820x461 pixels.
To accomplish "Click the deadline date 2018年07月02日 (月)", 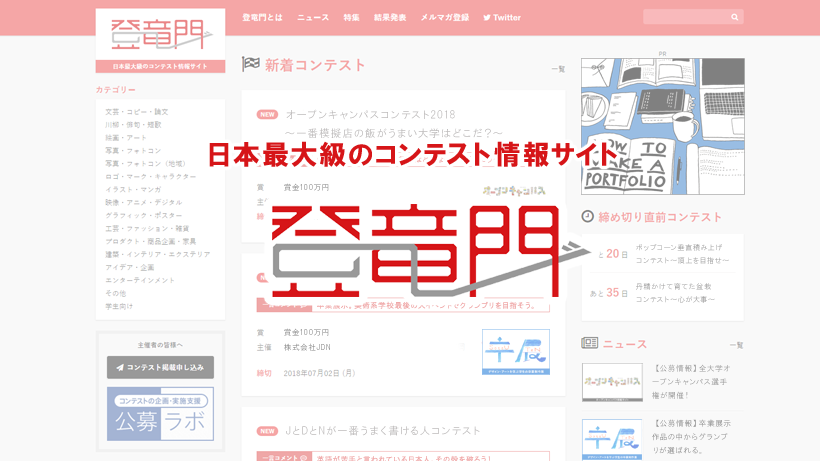I will pos(320,373).
